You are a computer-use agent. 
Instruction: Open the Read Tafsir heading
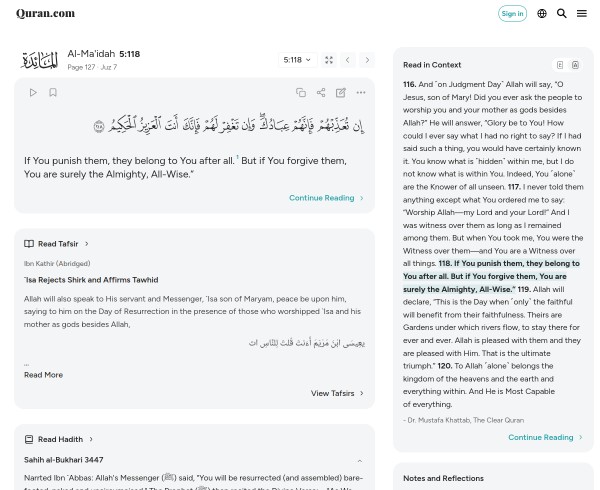coord(58,244)
